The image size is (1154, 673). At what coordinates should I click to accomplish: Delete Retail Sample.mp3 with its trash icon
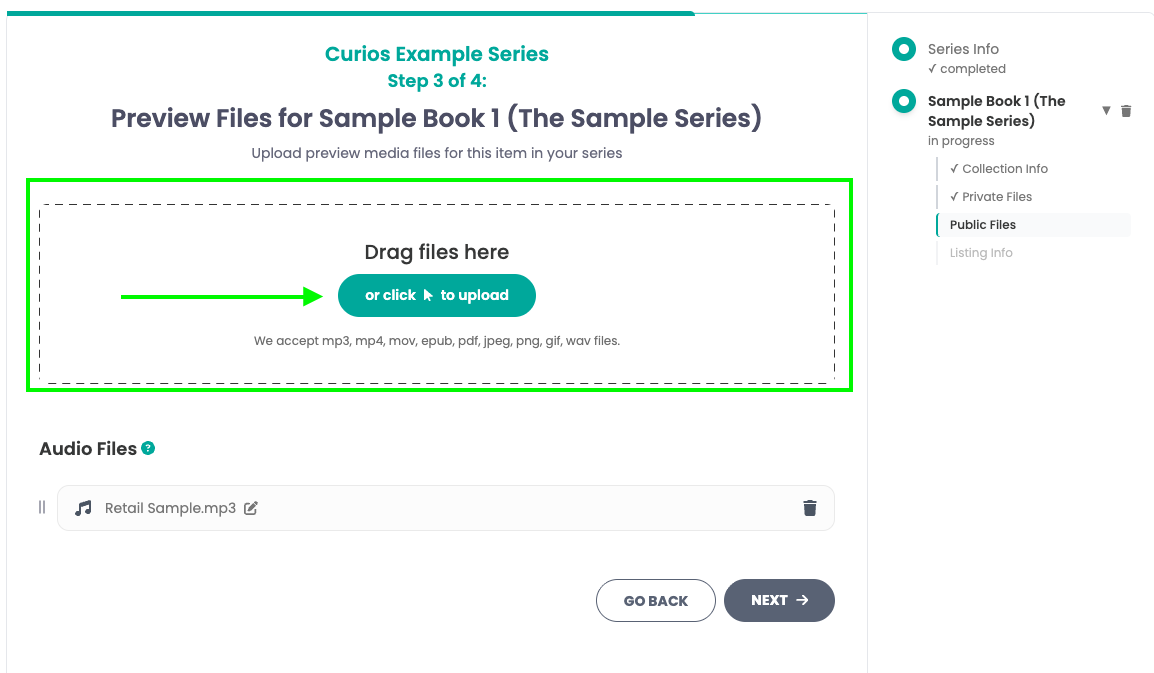810,508
